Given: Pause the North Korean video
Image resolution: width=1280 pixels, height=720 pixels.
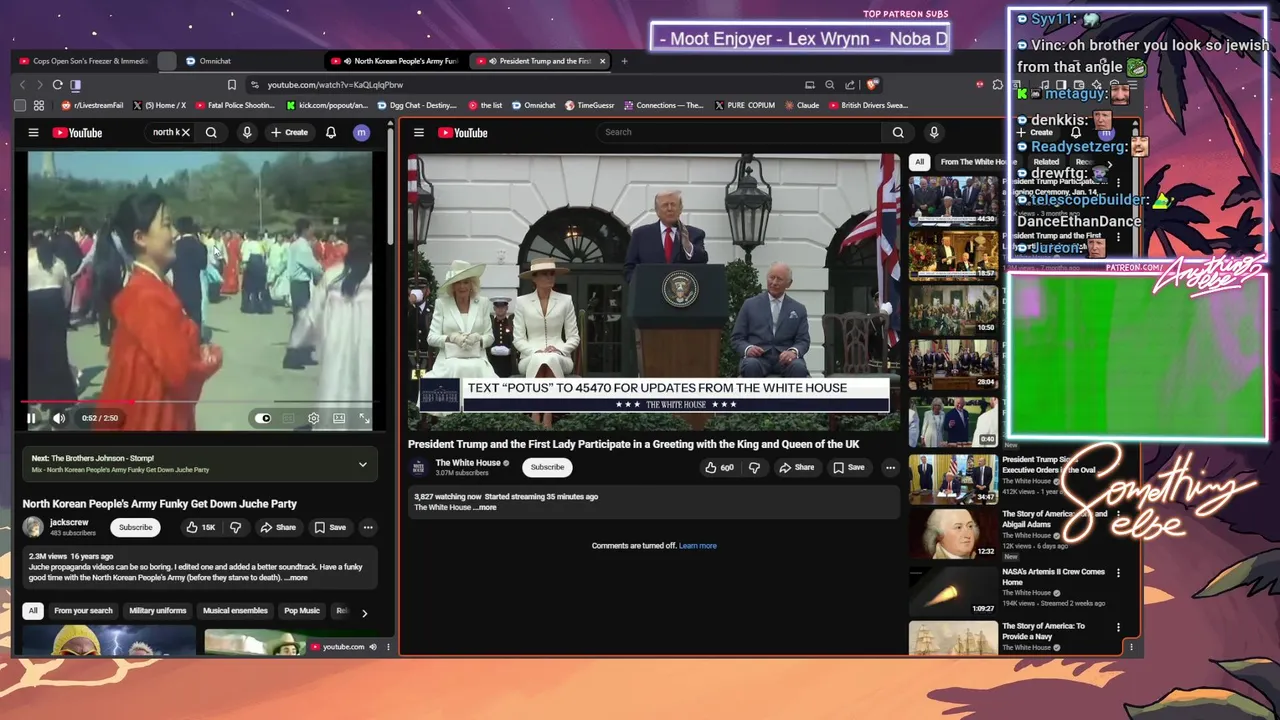Looking at the screenshot, I should point(31,418).
